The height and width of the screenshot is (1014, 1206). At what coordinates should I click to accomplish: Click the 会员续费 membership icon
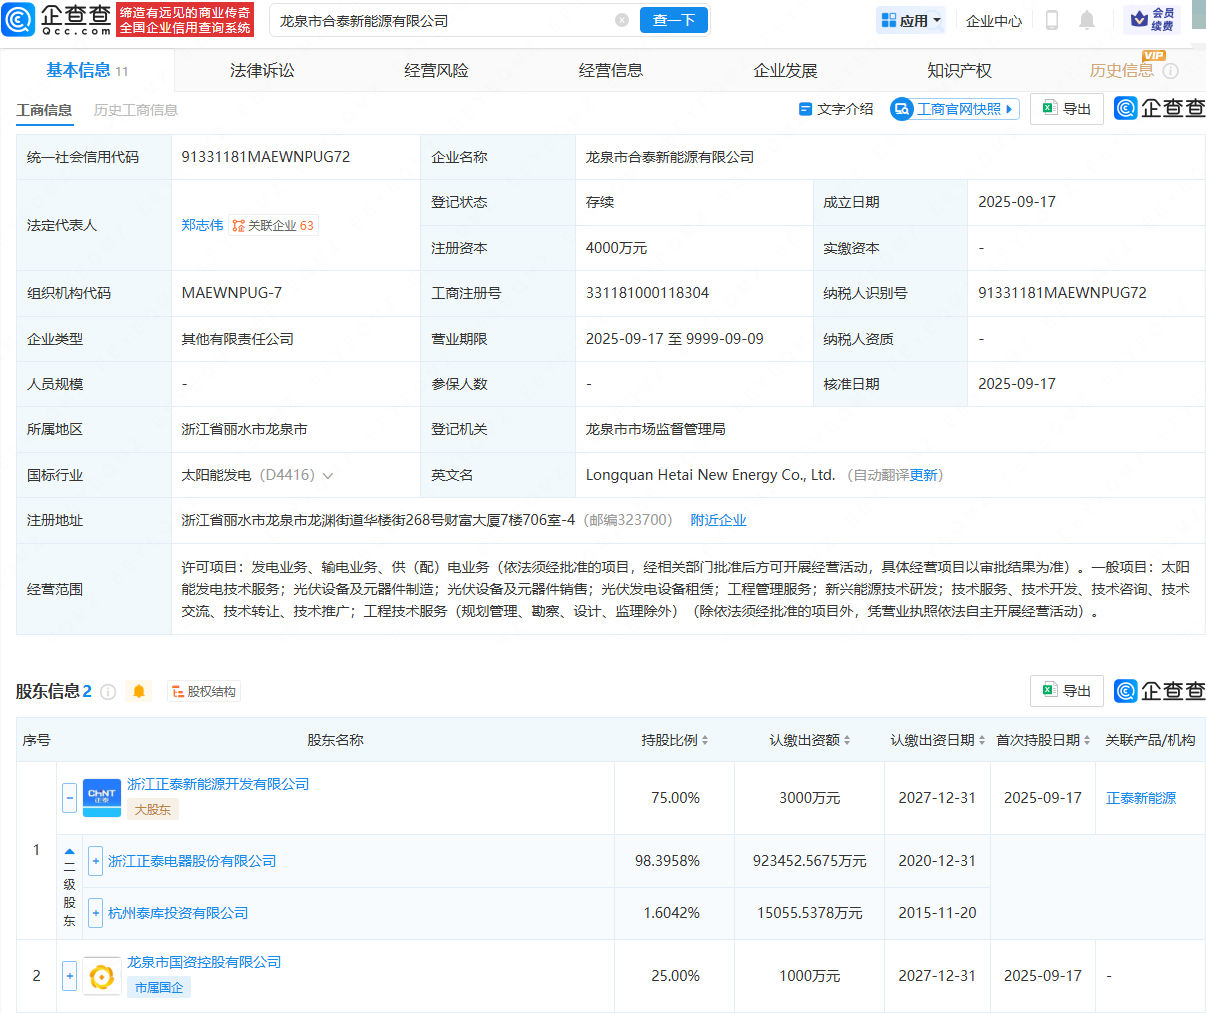point(1155,19)
